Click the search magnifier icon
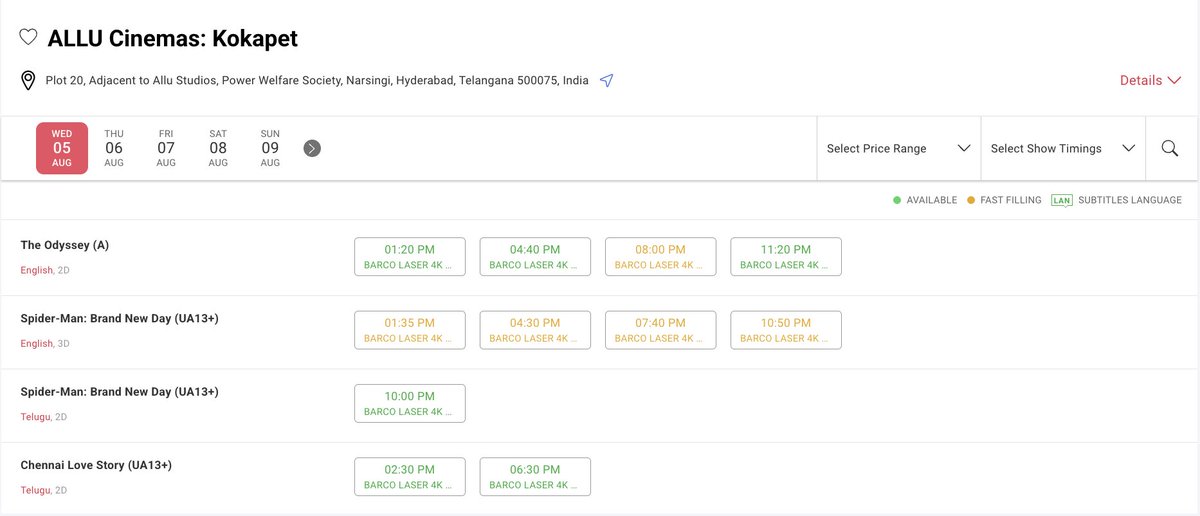 (1170, 148)
